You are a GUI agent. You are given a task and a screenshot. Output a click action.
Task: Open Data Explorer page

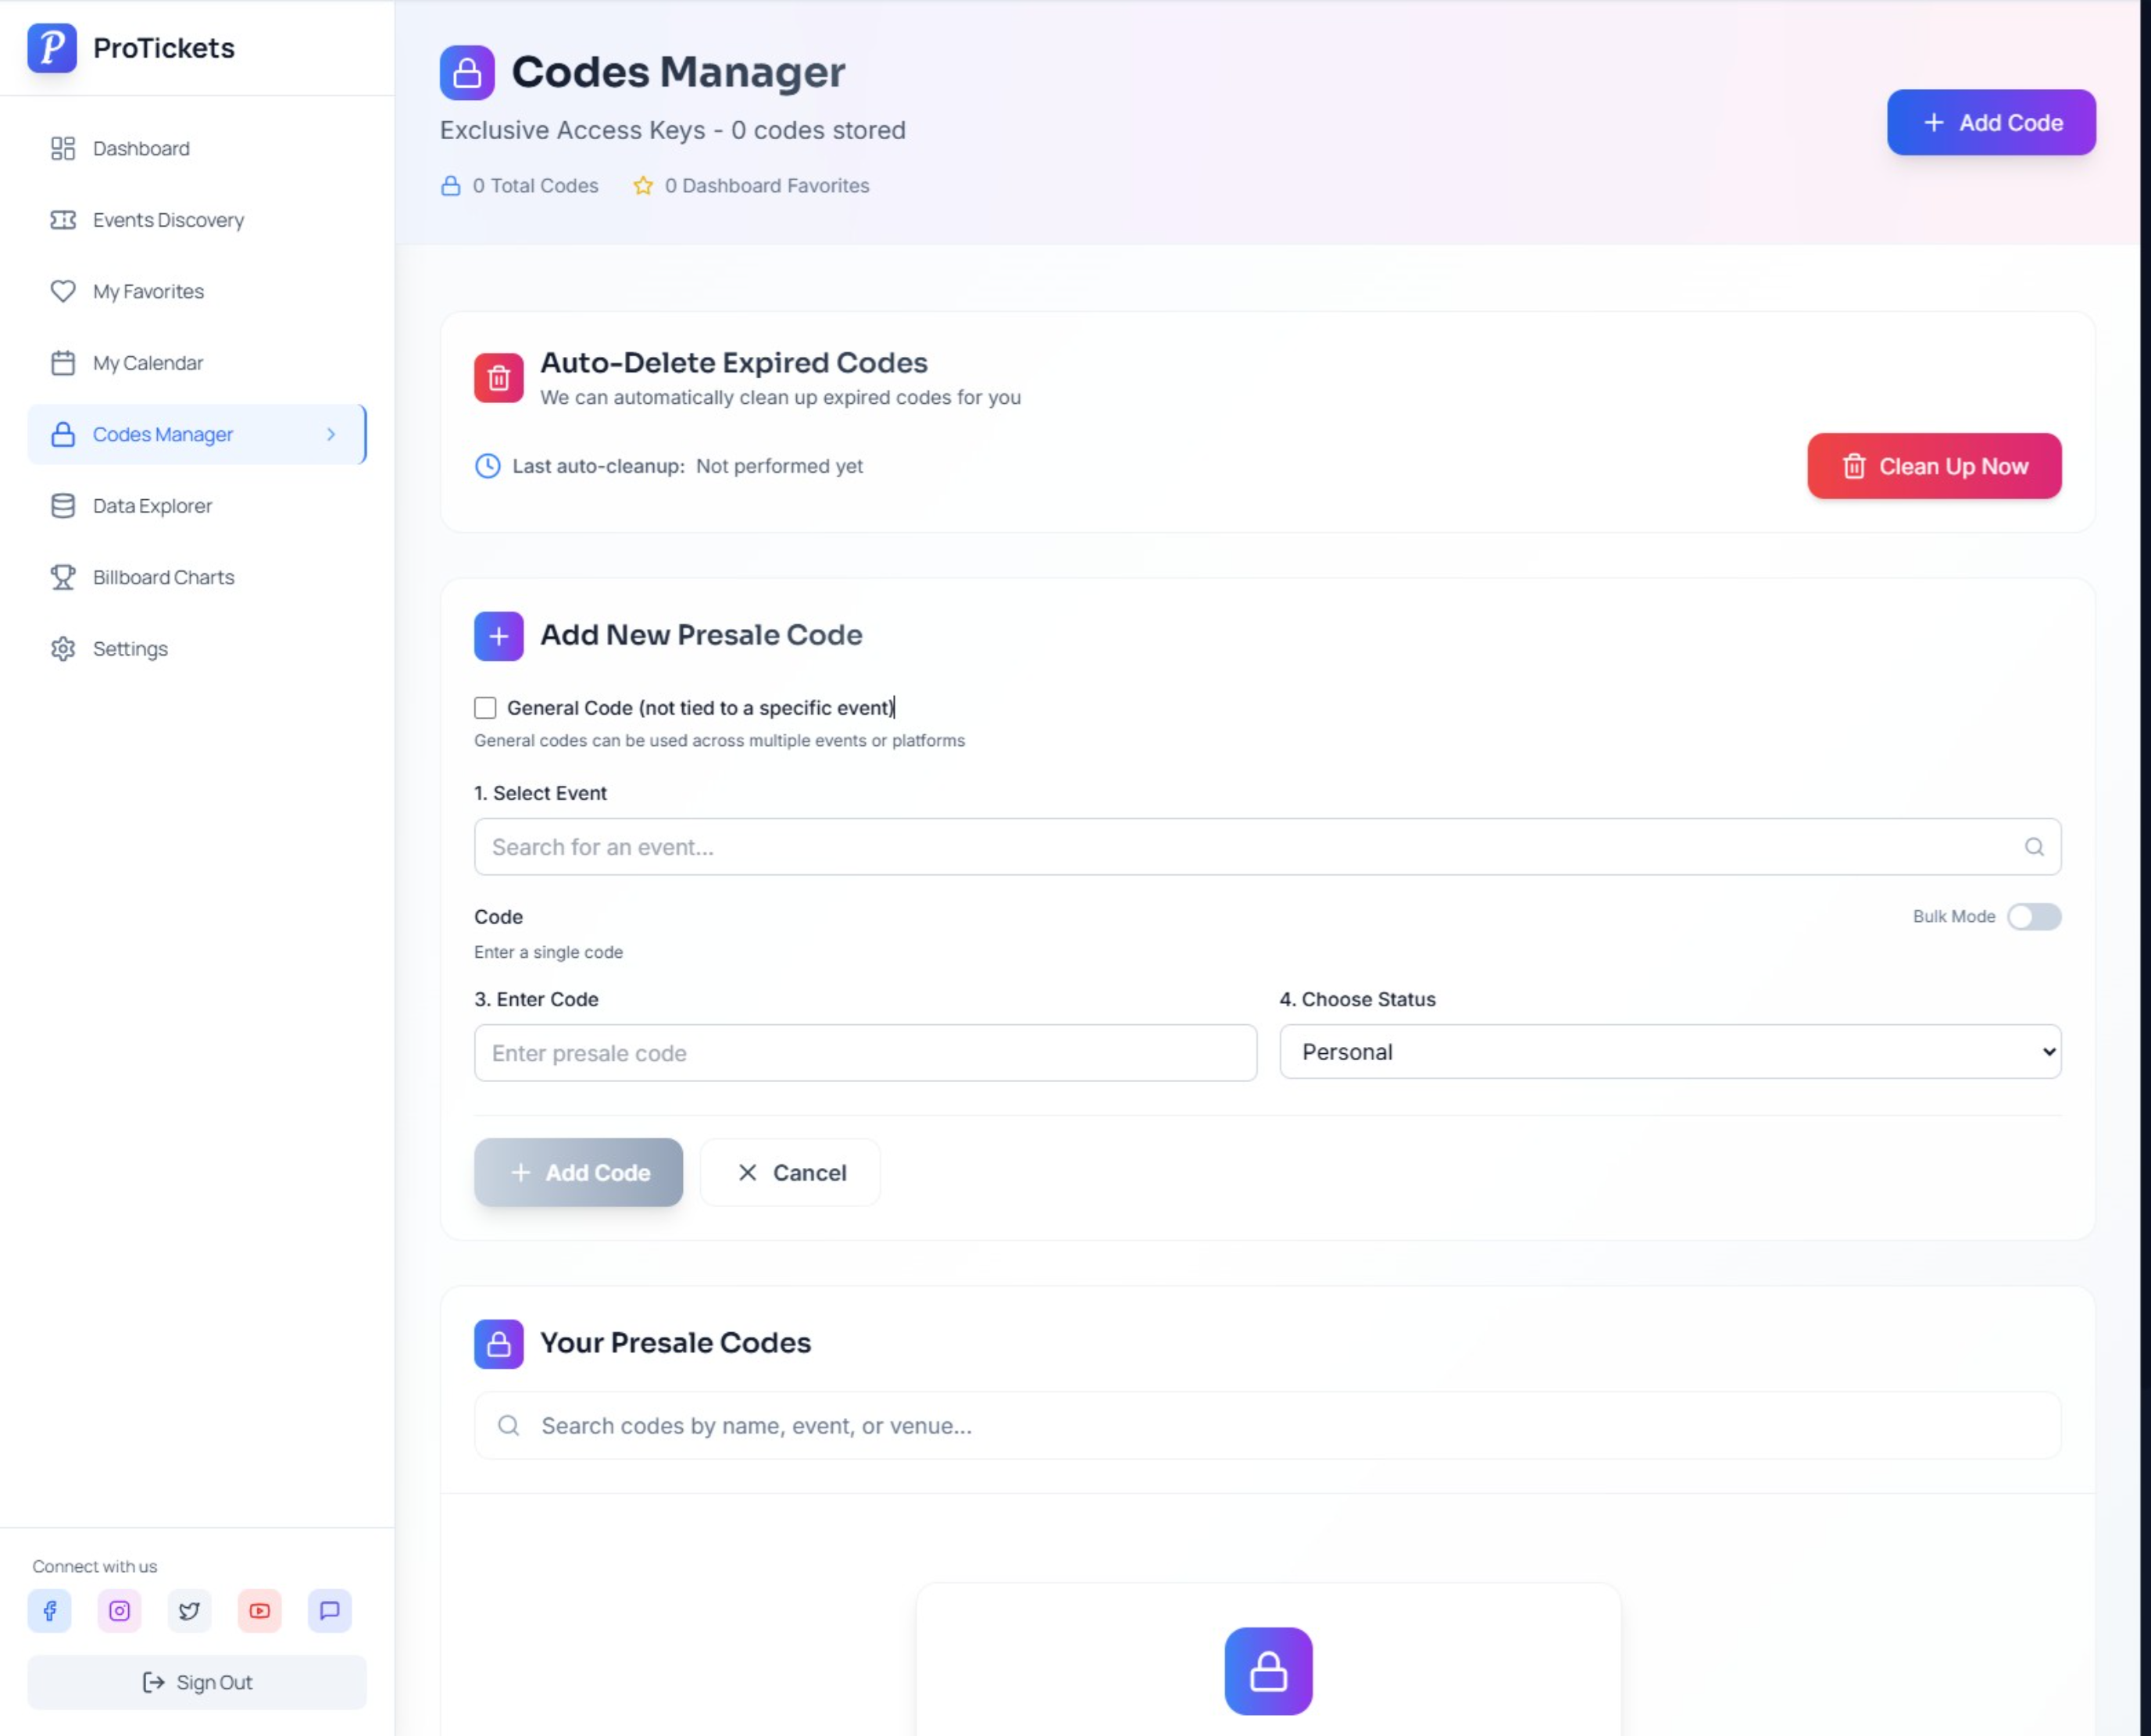click(x=197, y=506)
